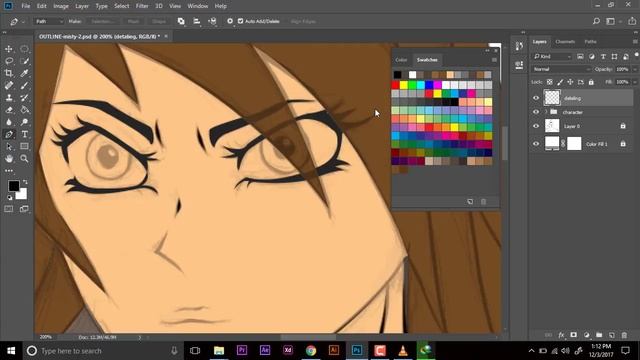640x360 pixels.
Task: Select the Lasso tool
Action: pos(9,61)
